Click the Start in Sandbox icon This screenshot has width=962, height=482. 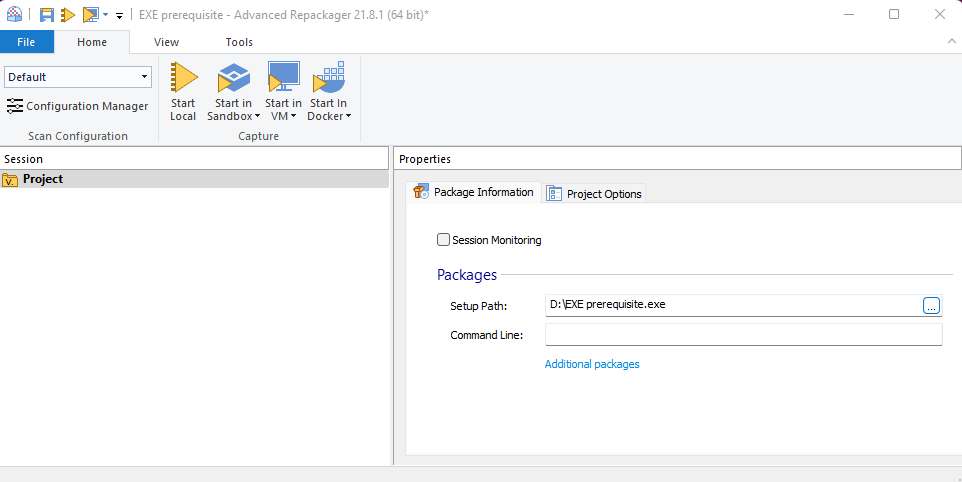(233, 78)
